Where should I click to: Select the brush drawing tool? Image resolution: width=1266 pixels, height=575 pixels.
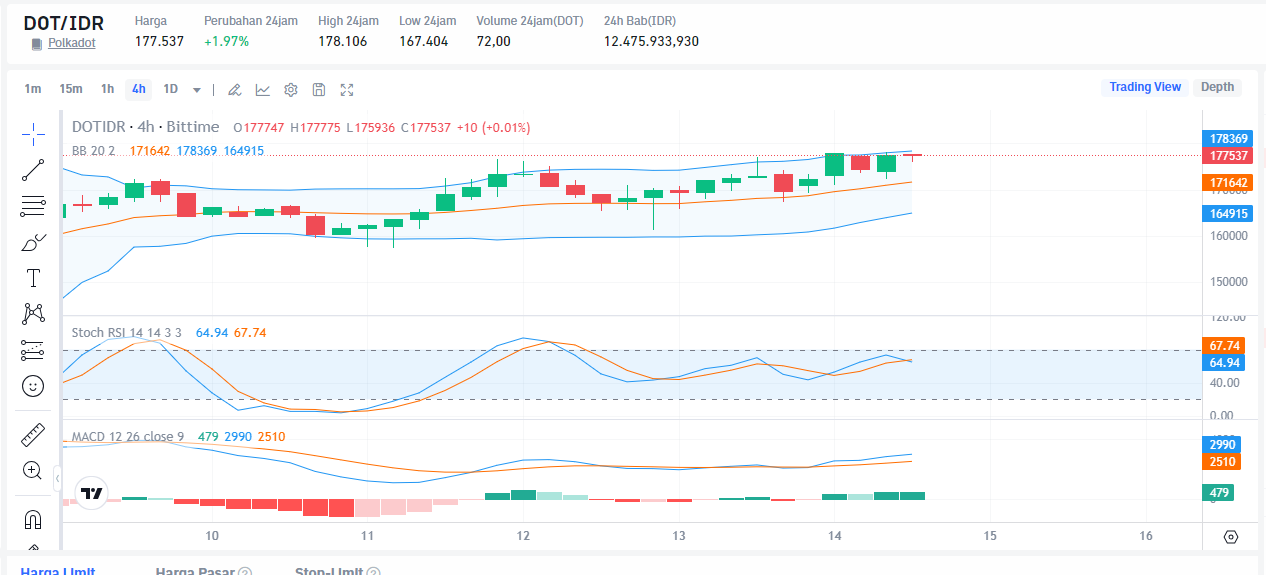(33, 242)
